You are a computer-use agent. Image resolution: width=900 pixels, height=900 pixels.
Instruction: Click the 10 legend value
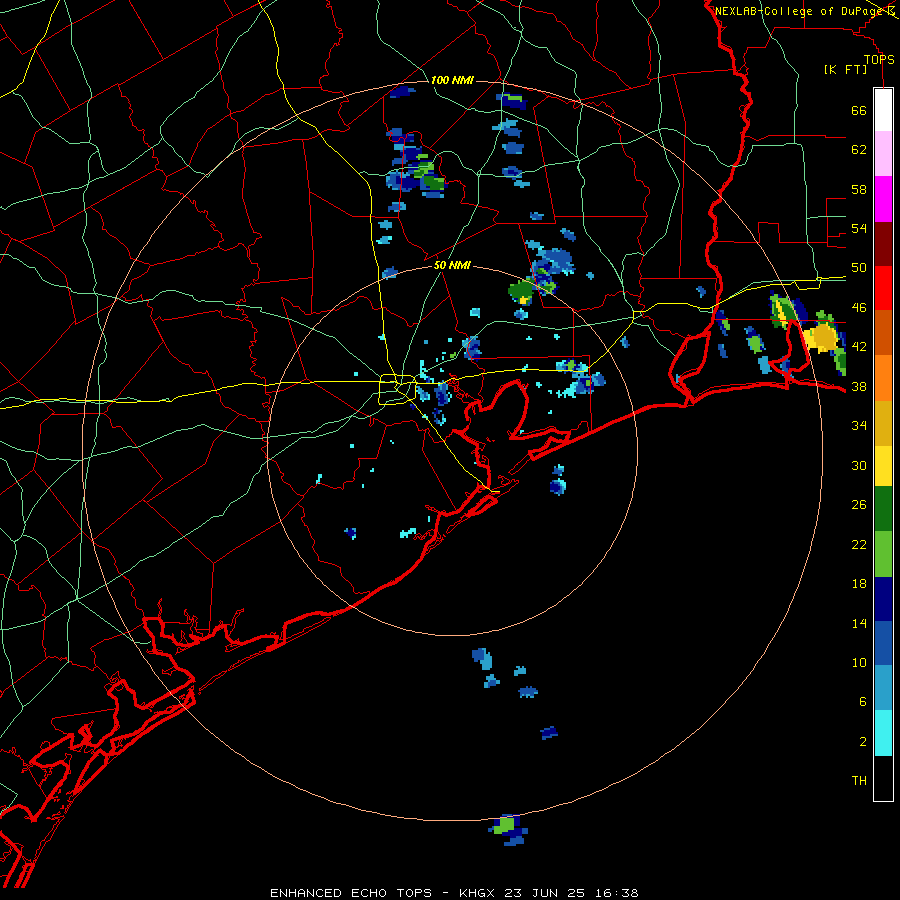859,663
